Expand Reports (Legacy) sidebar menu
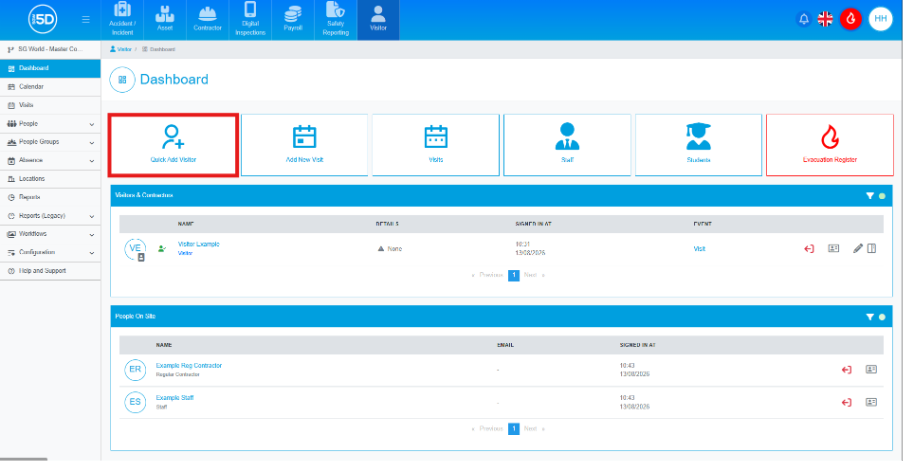903x462 pixels. 50,215
